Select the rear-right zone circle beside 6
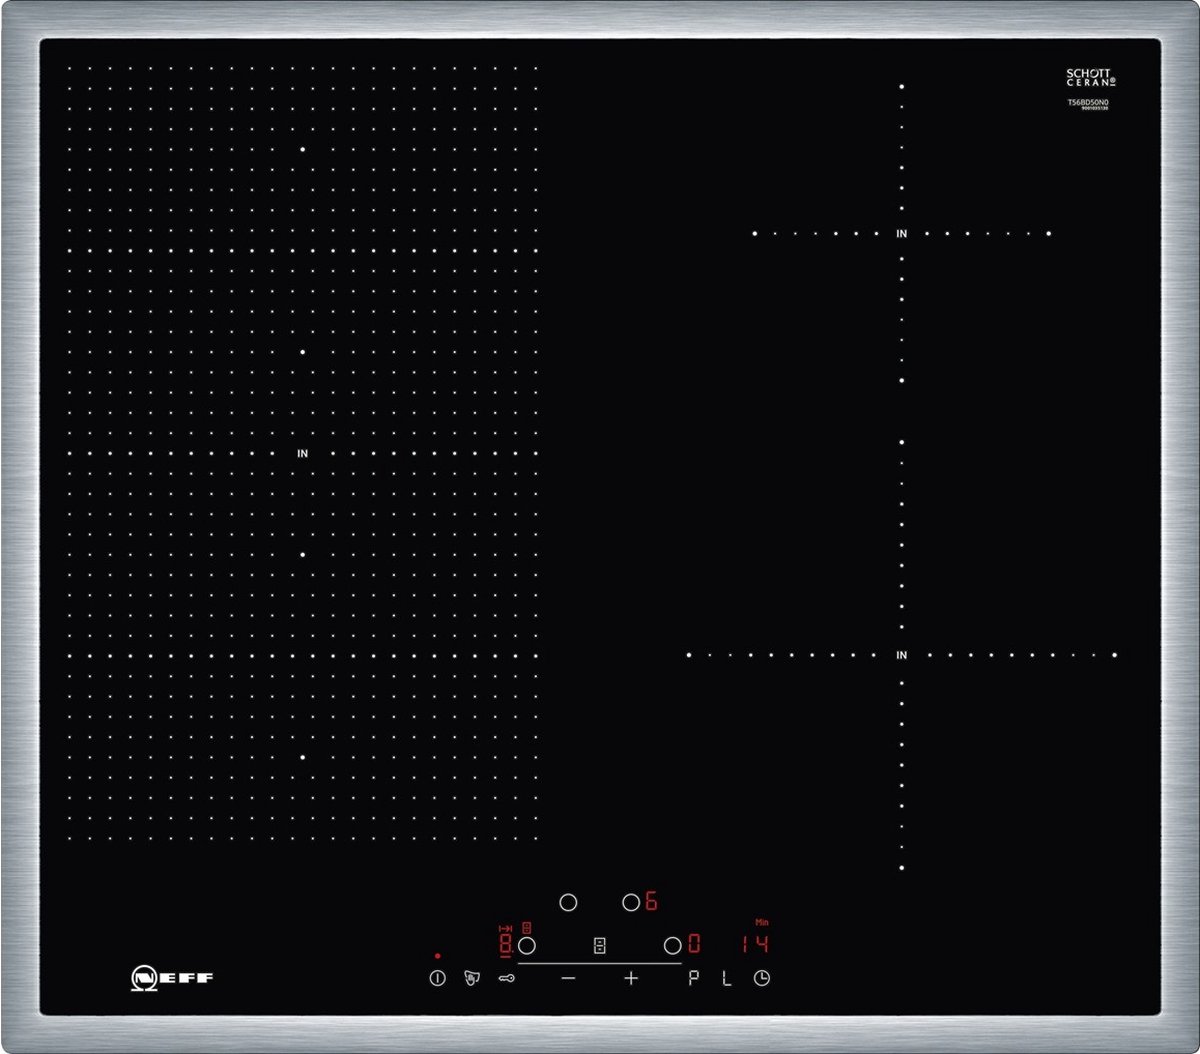 631,902
